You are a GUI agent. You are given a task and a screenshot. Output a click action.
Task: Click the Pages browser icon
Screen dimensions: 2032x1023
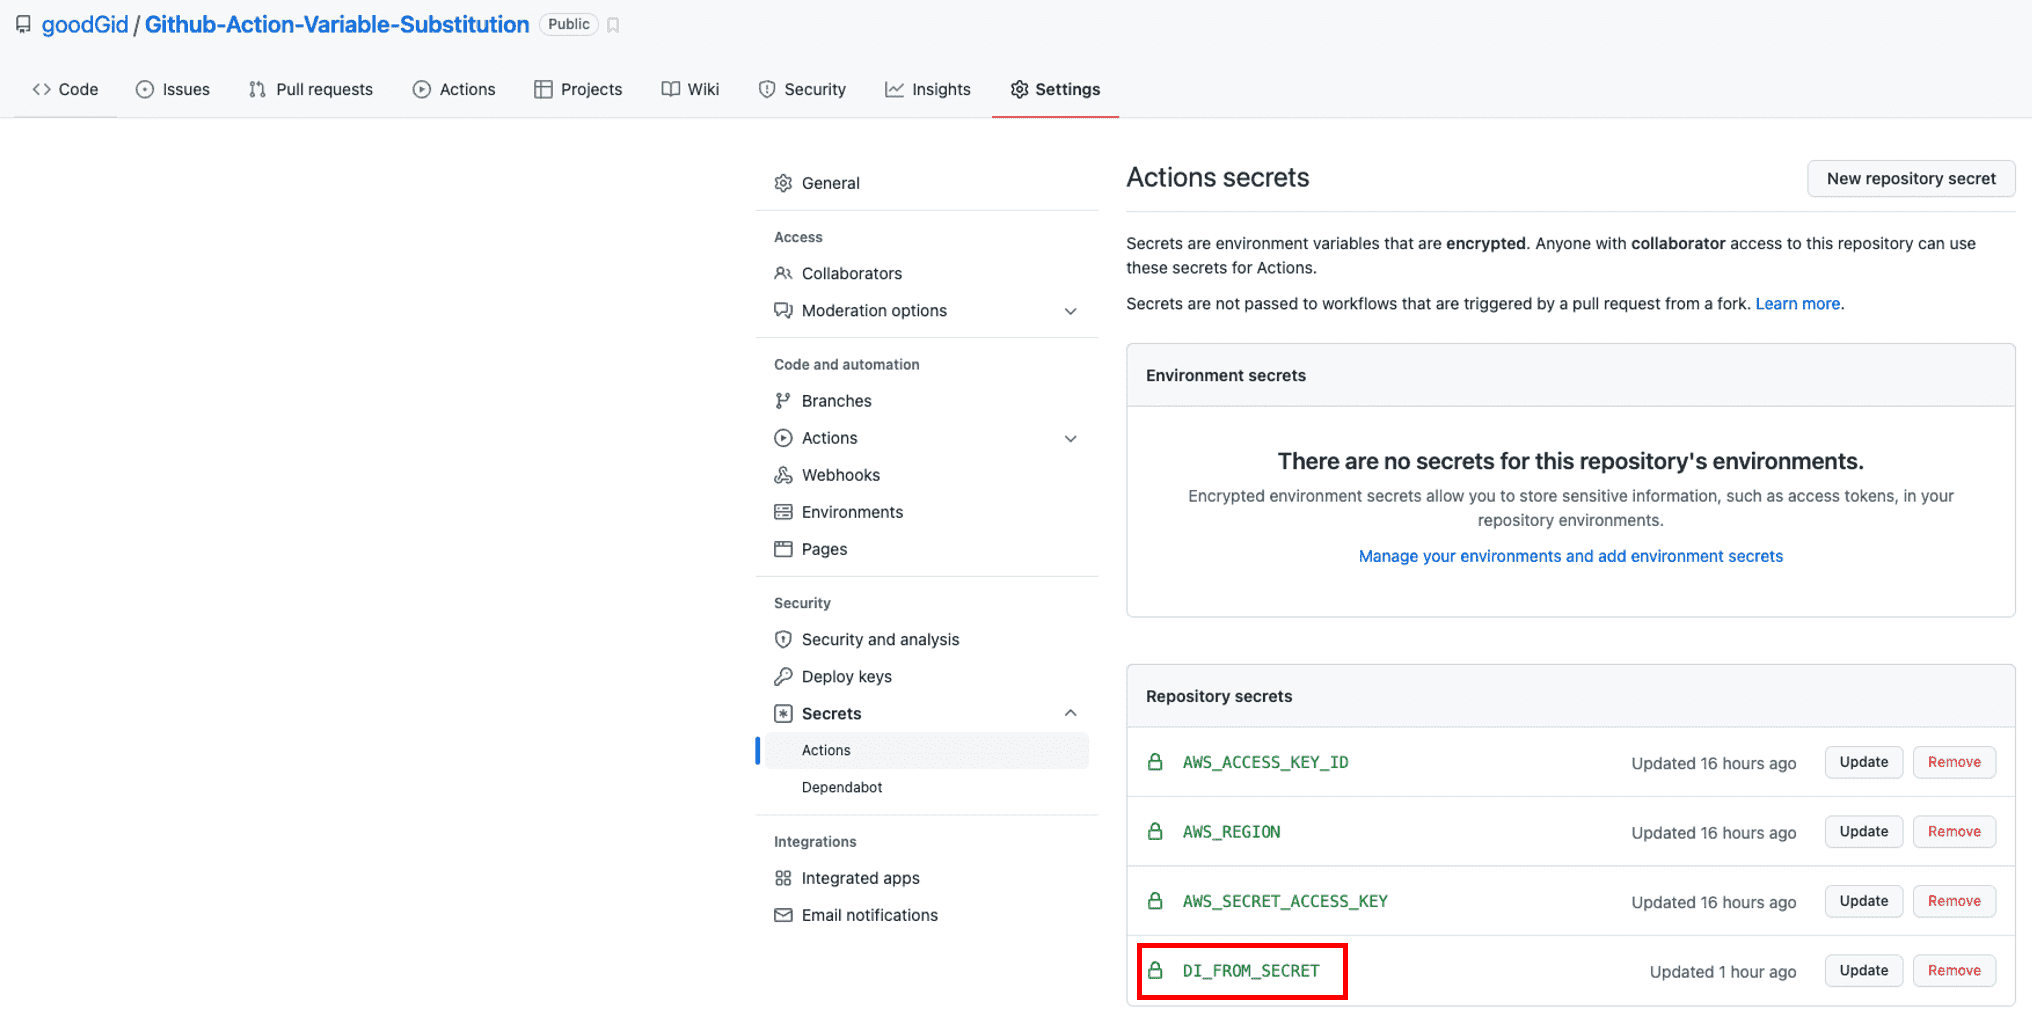click(x=783, y=549)
